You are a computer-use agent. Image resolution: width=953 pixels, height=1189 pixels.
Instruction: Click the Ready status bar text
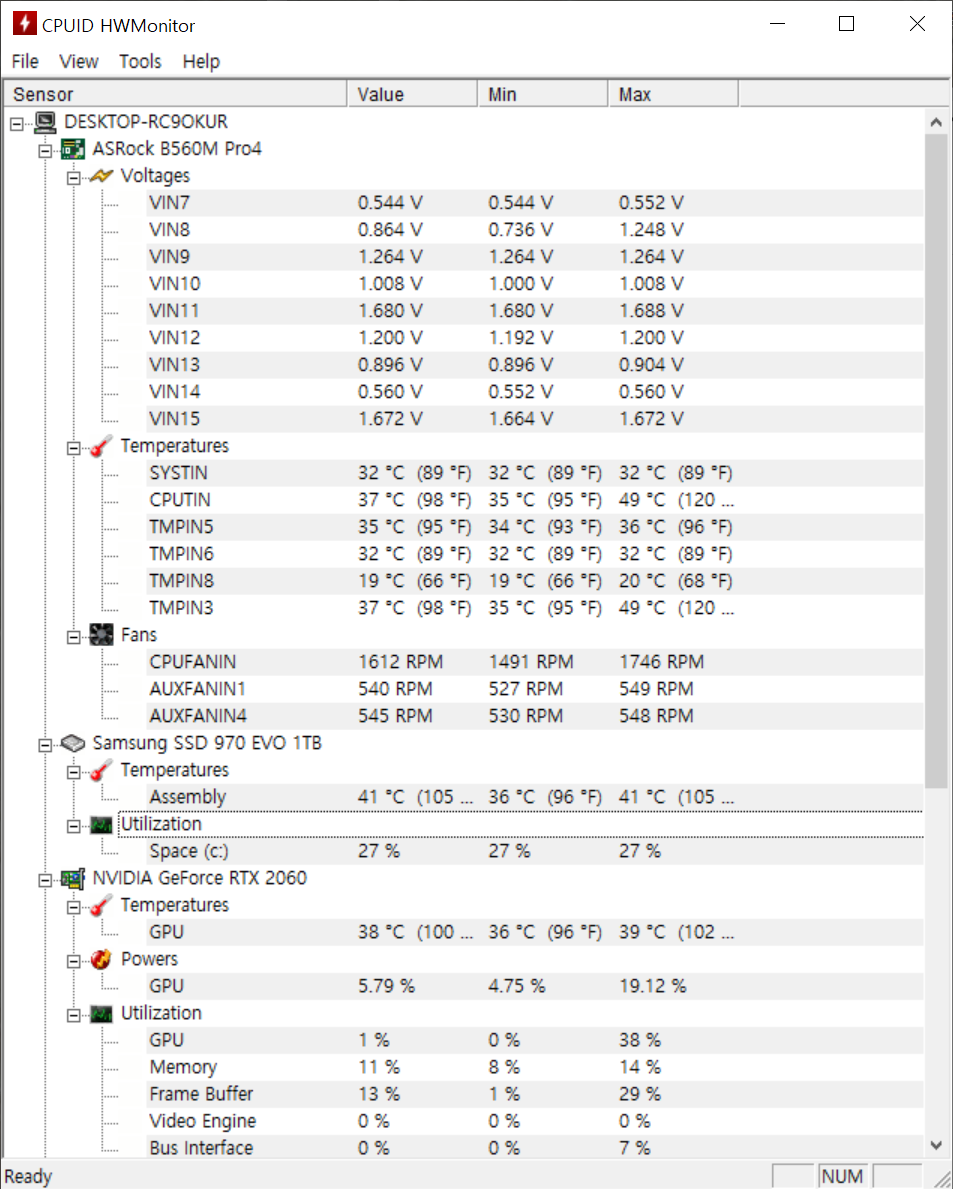(x=28, y=1176)
